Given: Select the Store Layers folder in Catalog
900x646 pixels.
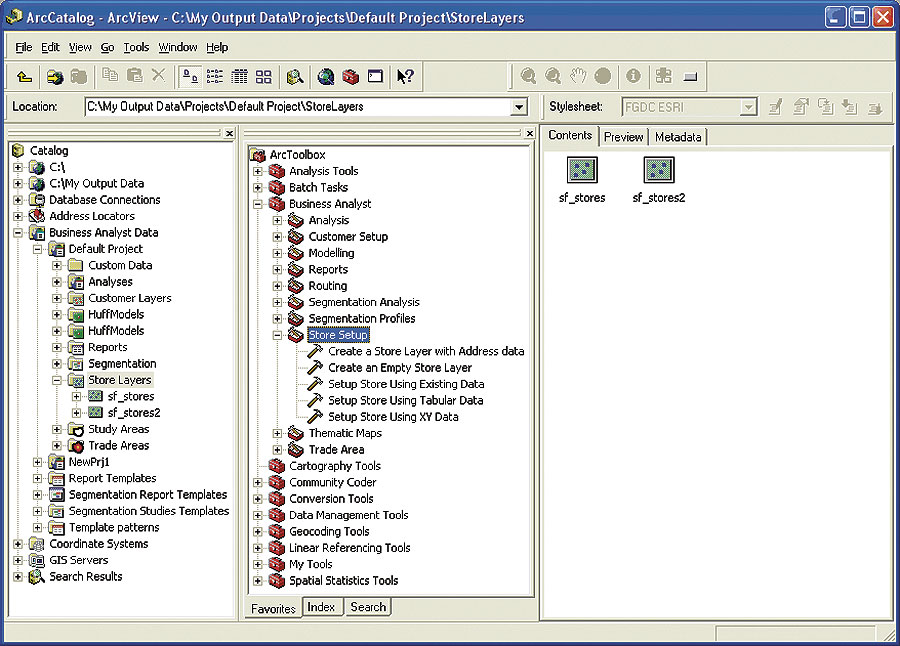Looking at the screenshot, I should pyautogui.click(x=119, y=380).
